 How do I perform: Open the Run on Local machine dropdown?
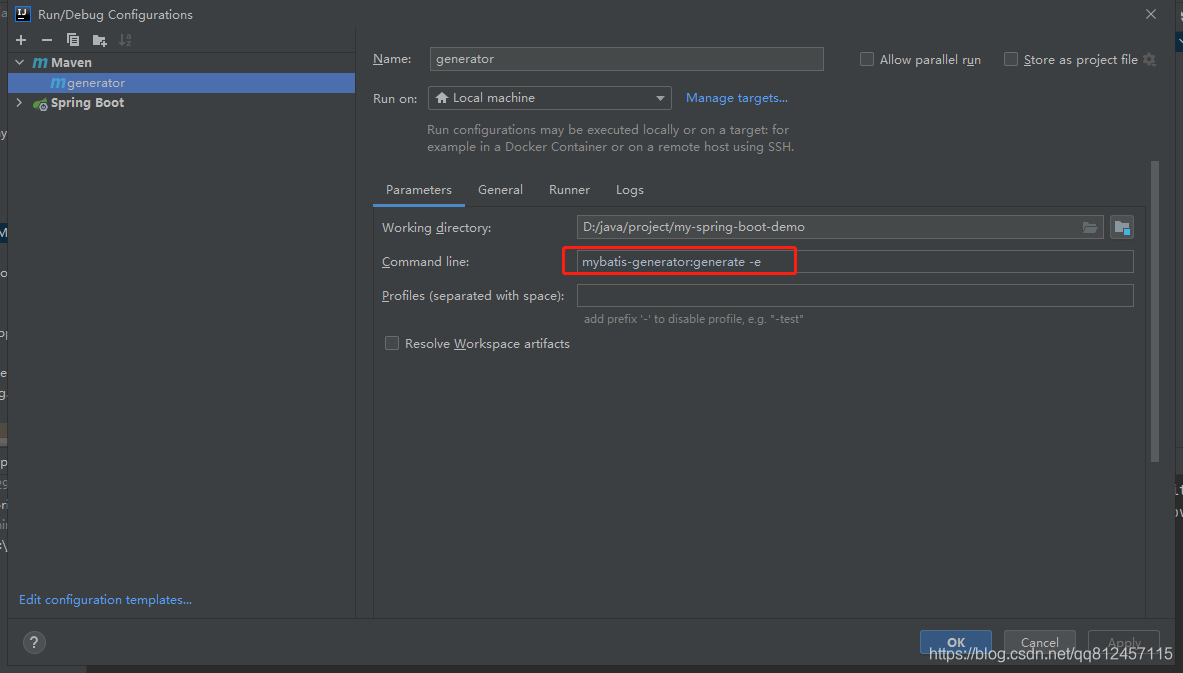(549, 98)
